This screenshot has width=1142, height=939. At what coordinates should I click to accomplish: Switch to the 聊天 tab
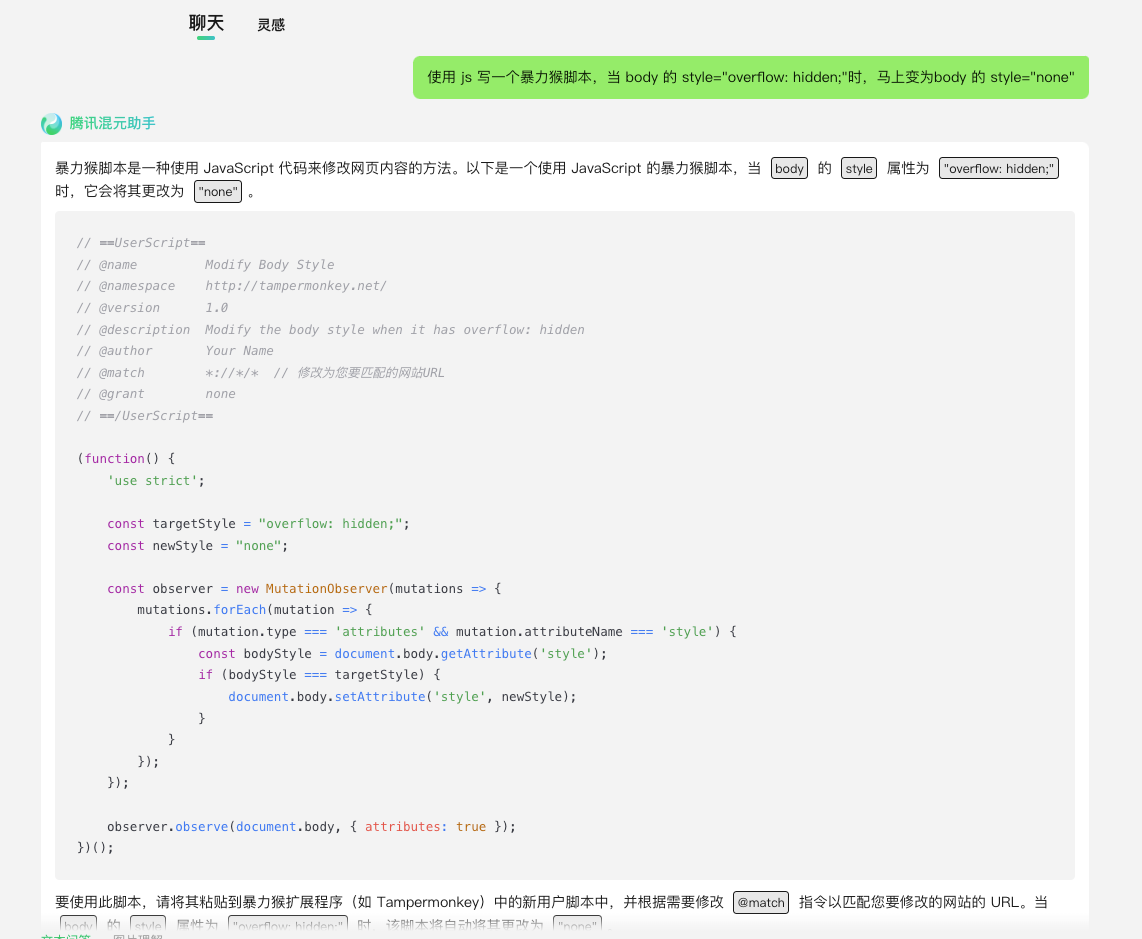tap(206, 23)
